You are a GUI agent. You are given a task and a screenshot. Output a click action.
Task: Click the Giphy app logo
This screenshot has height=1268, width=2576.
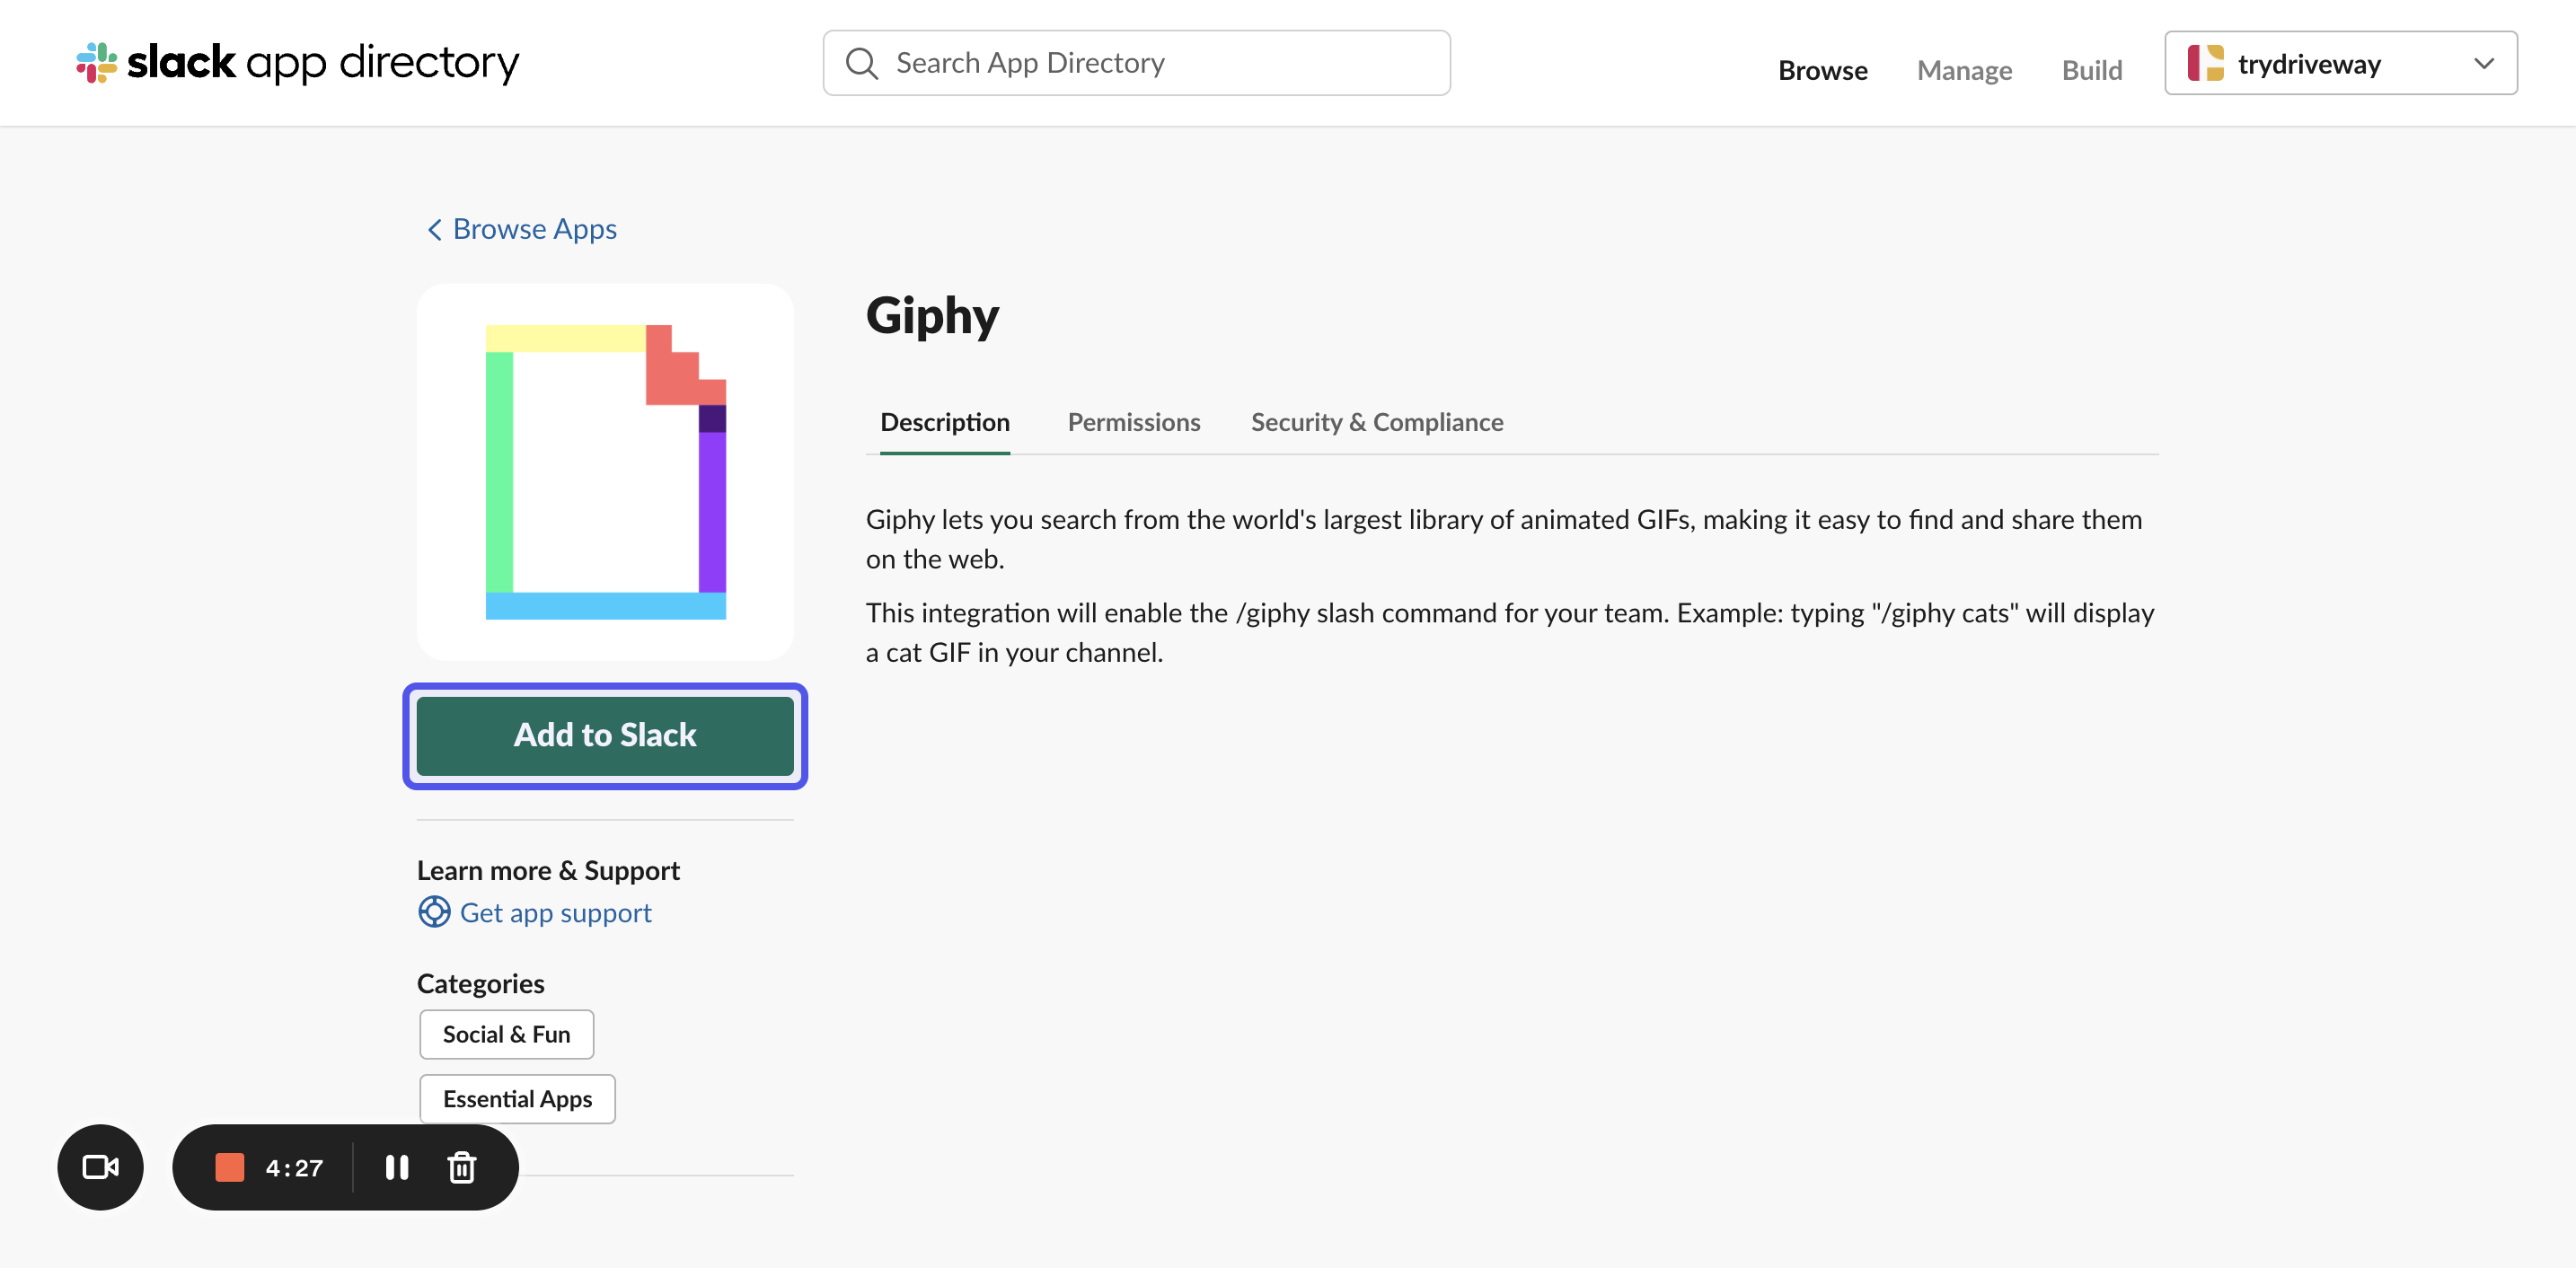tap(605, 472)
